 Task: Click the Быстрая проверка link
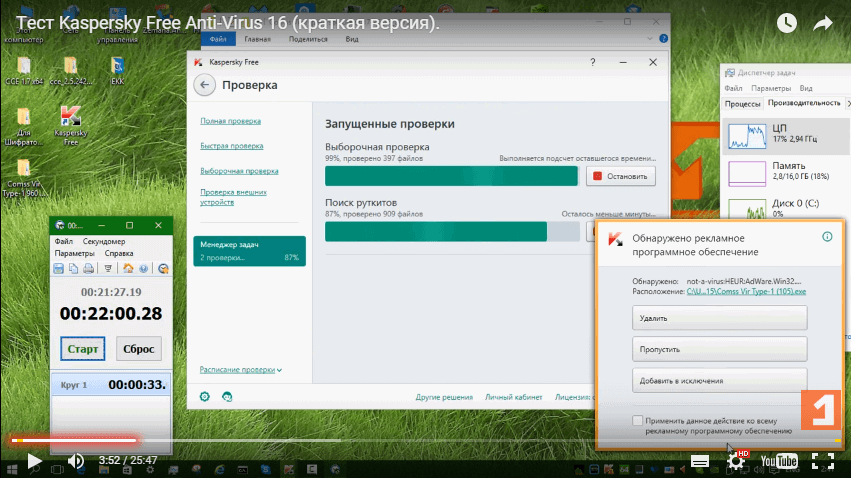(x=232, y=146)
